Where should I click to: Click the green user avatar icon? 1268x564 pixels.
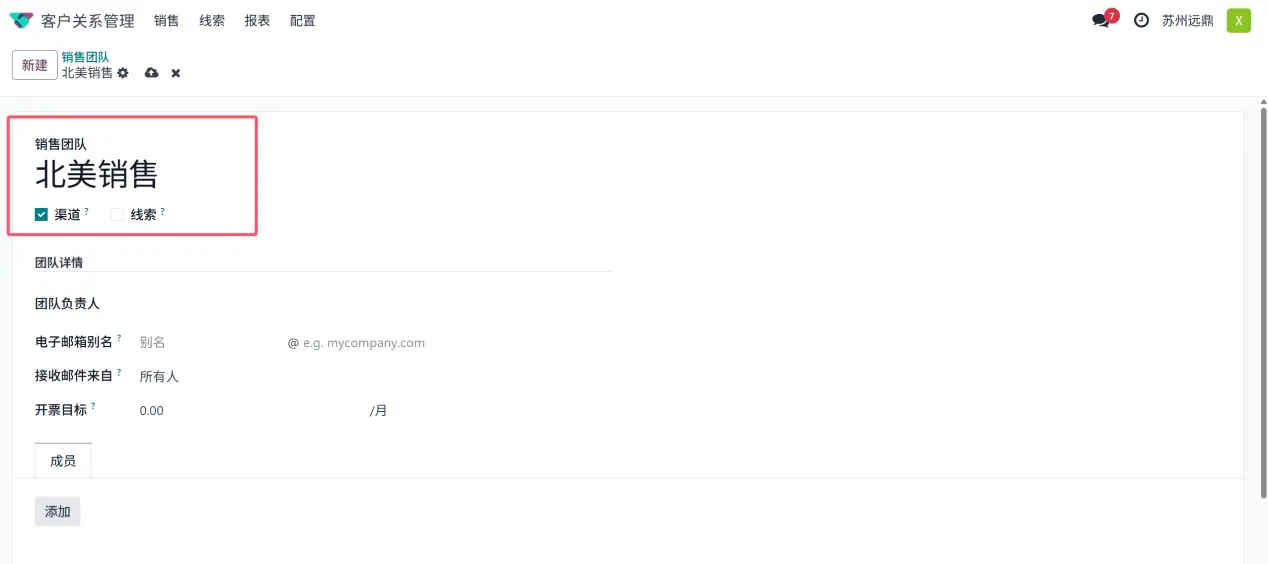point(1239,20)
